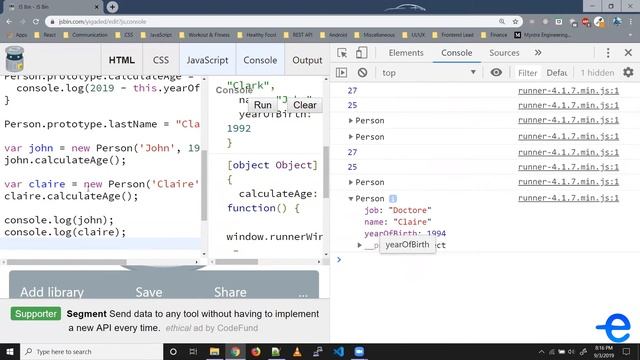Launch Firefox from the taskbar
This screenshot has height=360, width=640.
coord(256,351)
